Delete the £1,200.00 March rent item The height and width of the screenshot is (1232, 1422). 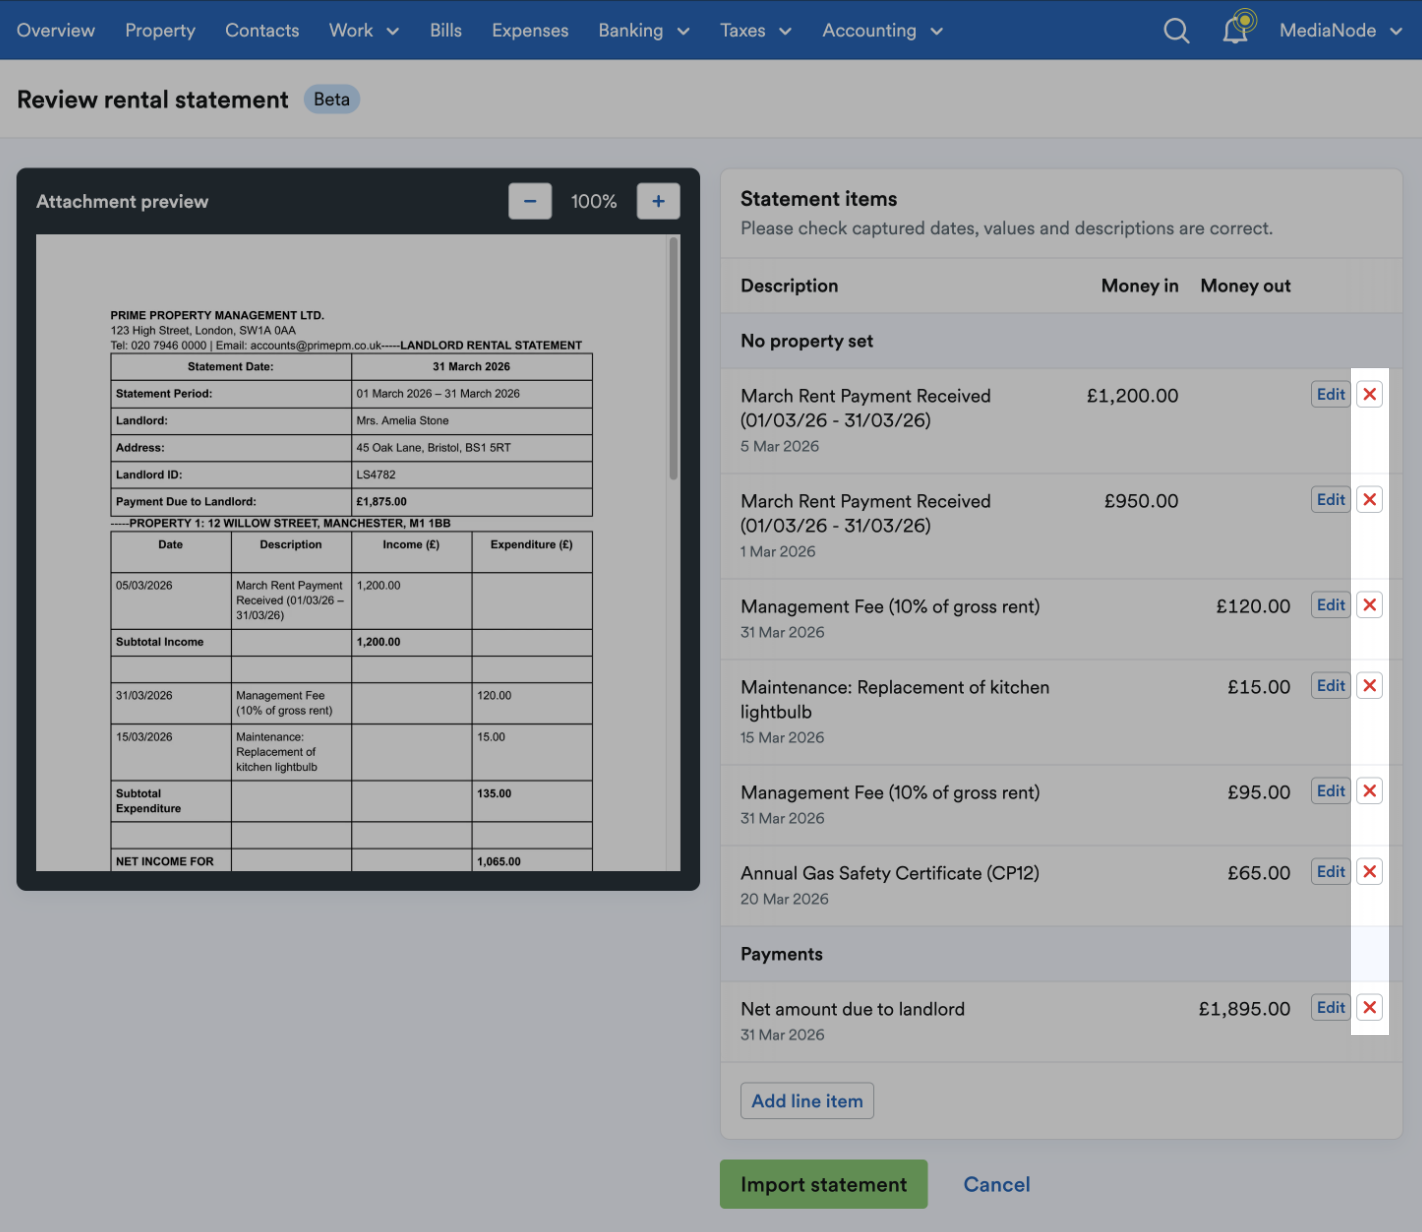pos(1370,394)
